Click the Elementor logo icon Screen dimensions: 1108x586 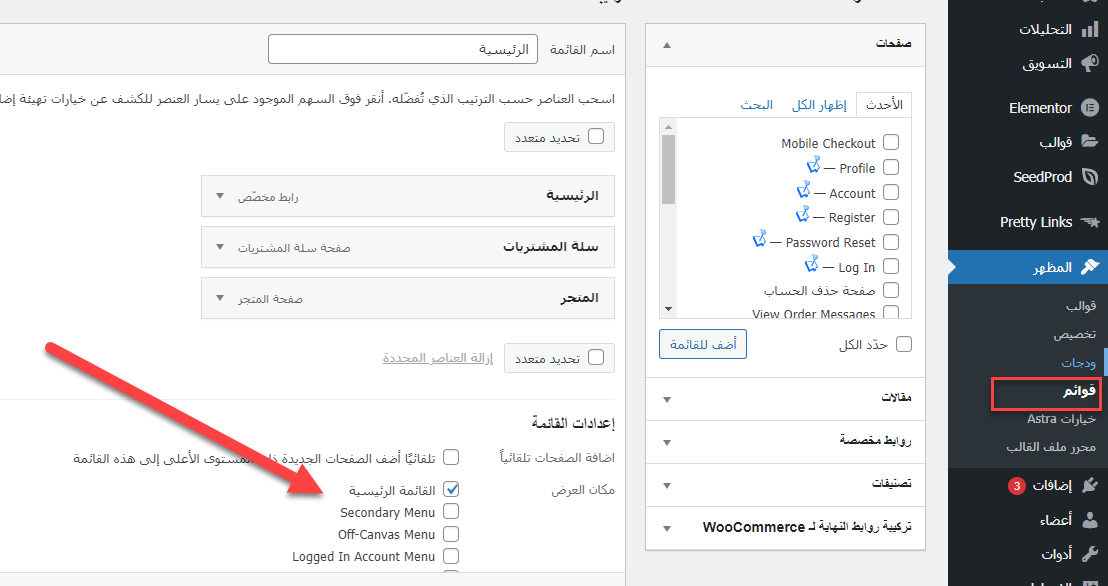(1089, 108)
